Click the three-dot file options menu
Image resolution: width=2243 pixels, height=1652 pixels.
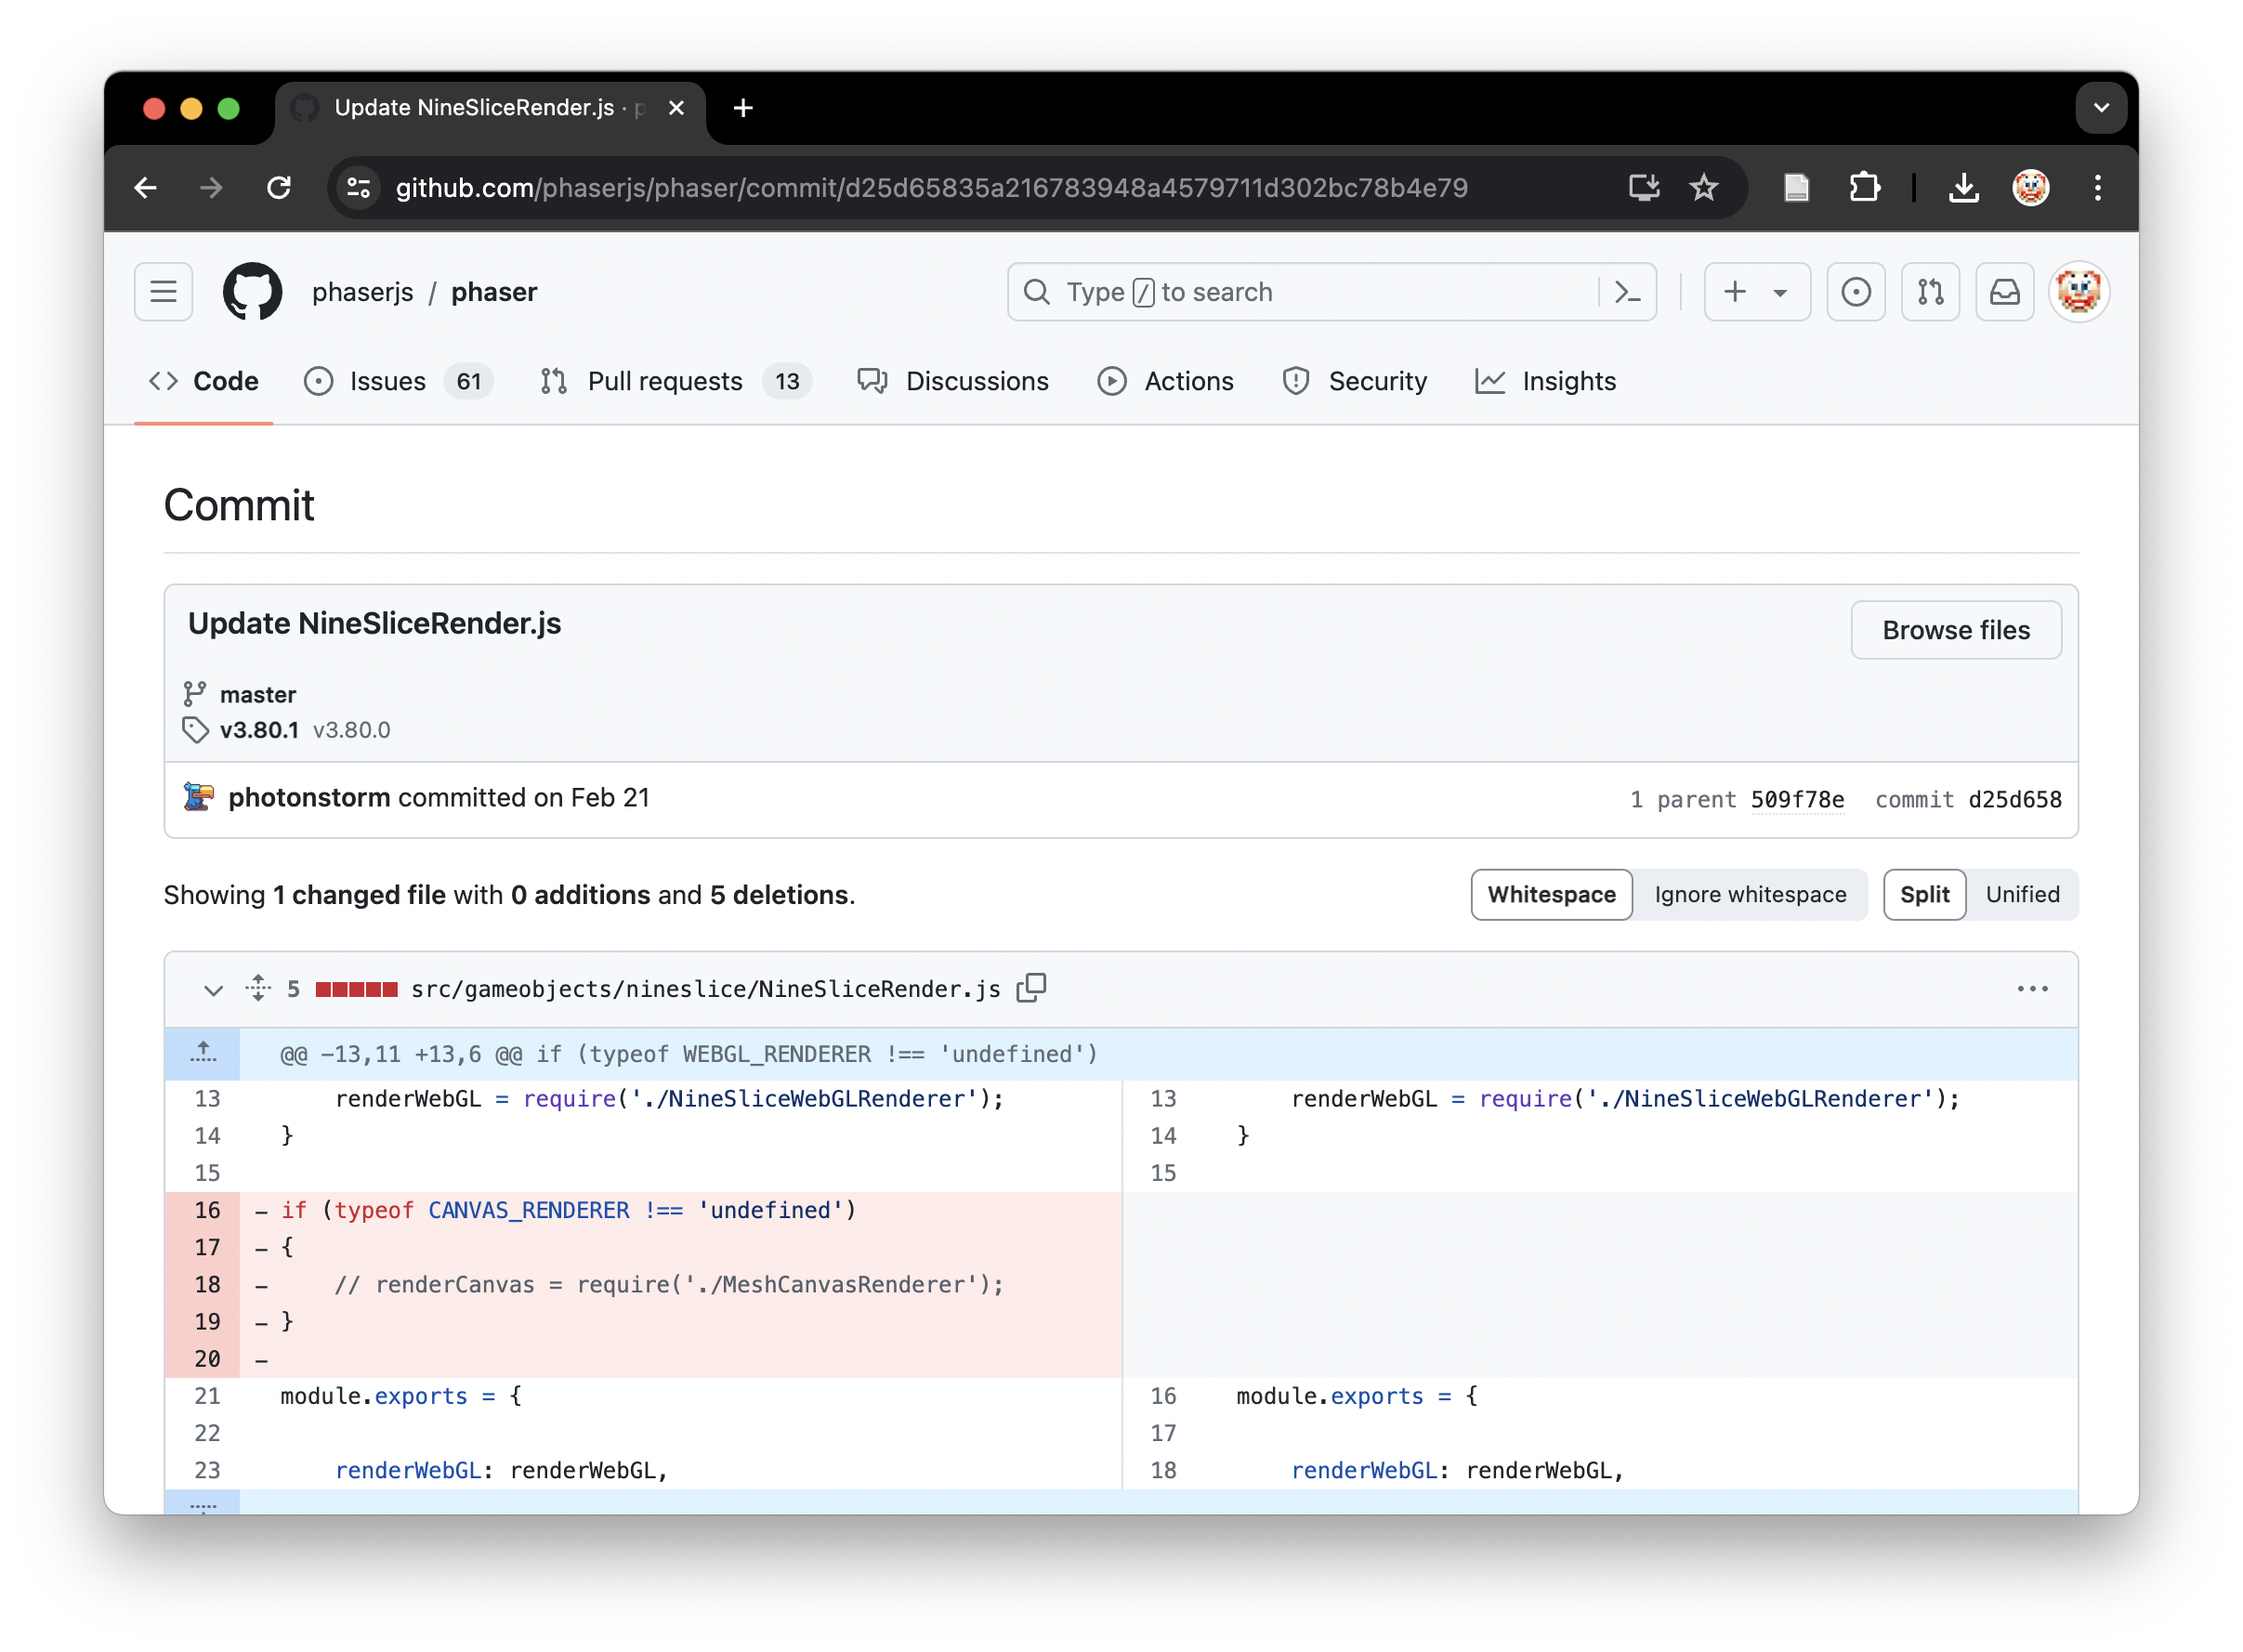(x=2032, y=987)
